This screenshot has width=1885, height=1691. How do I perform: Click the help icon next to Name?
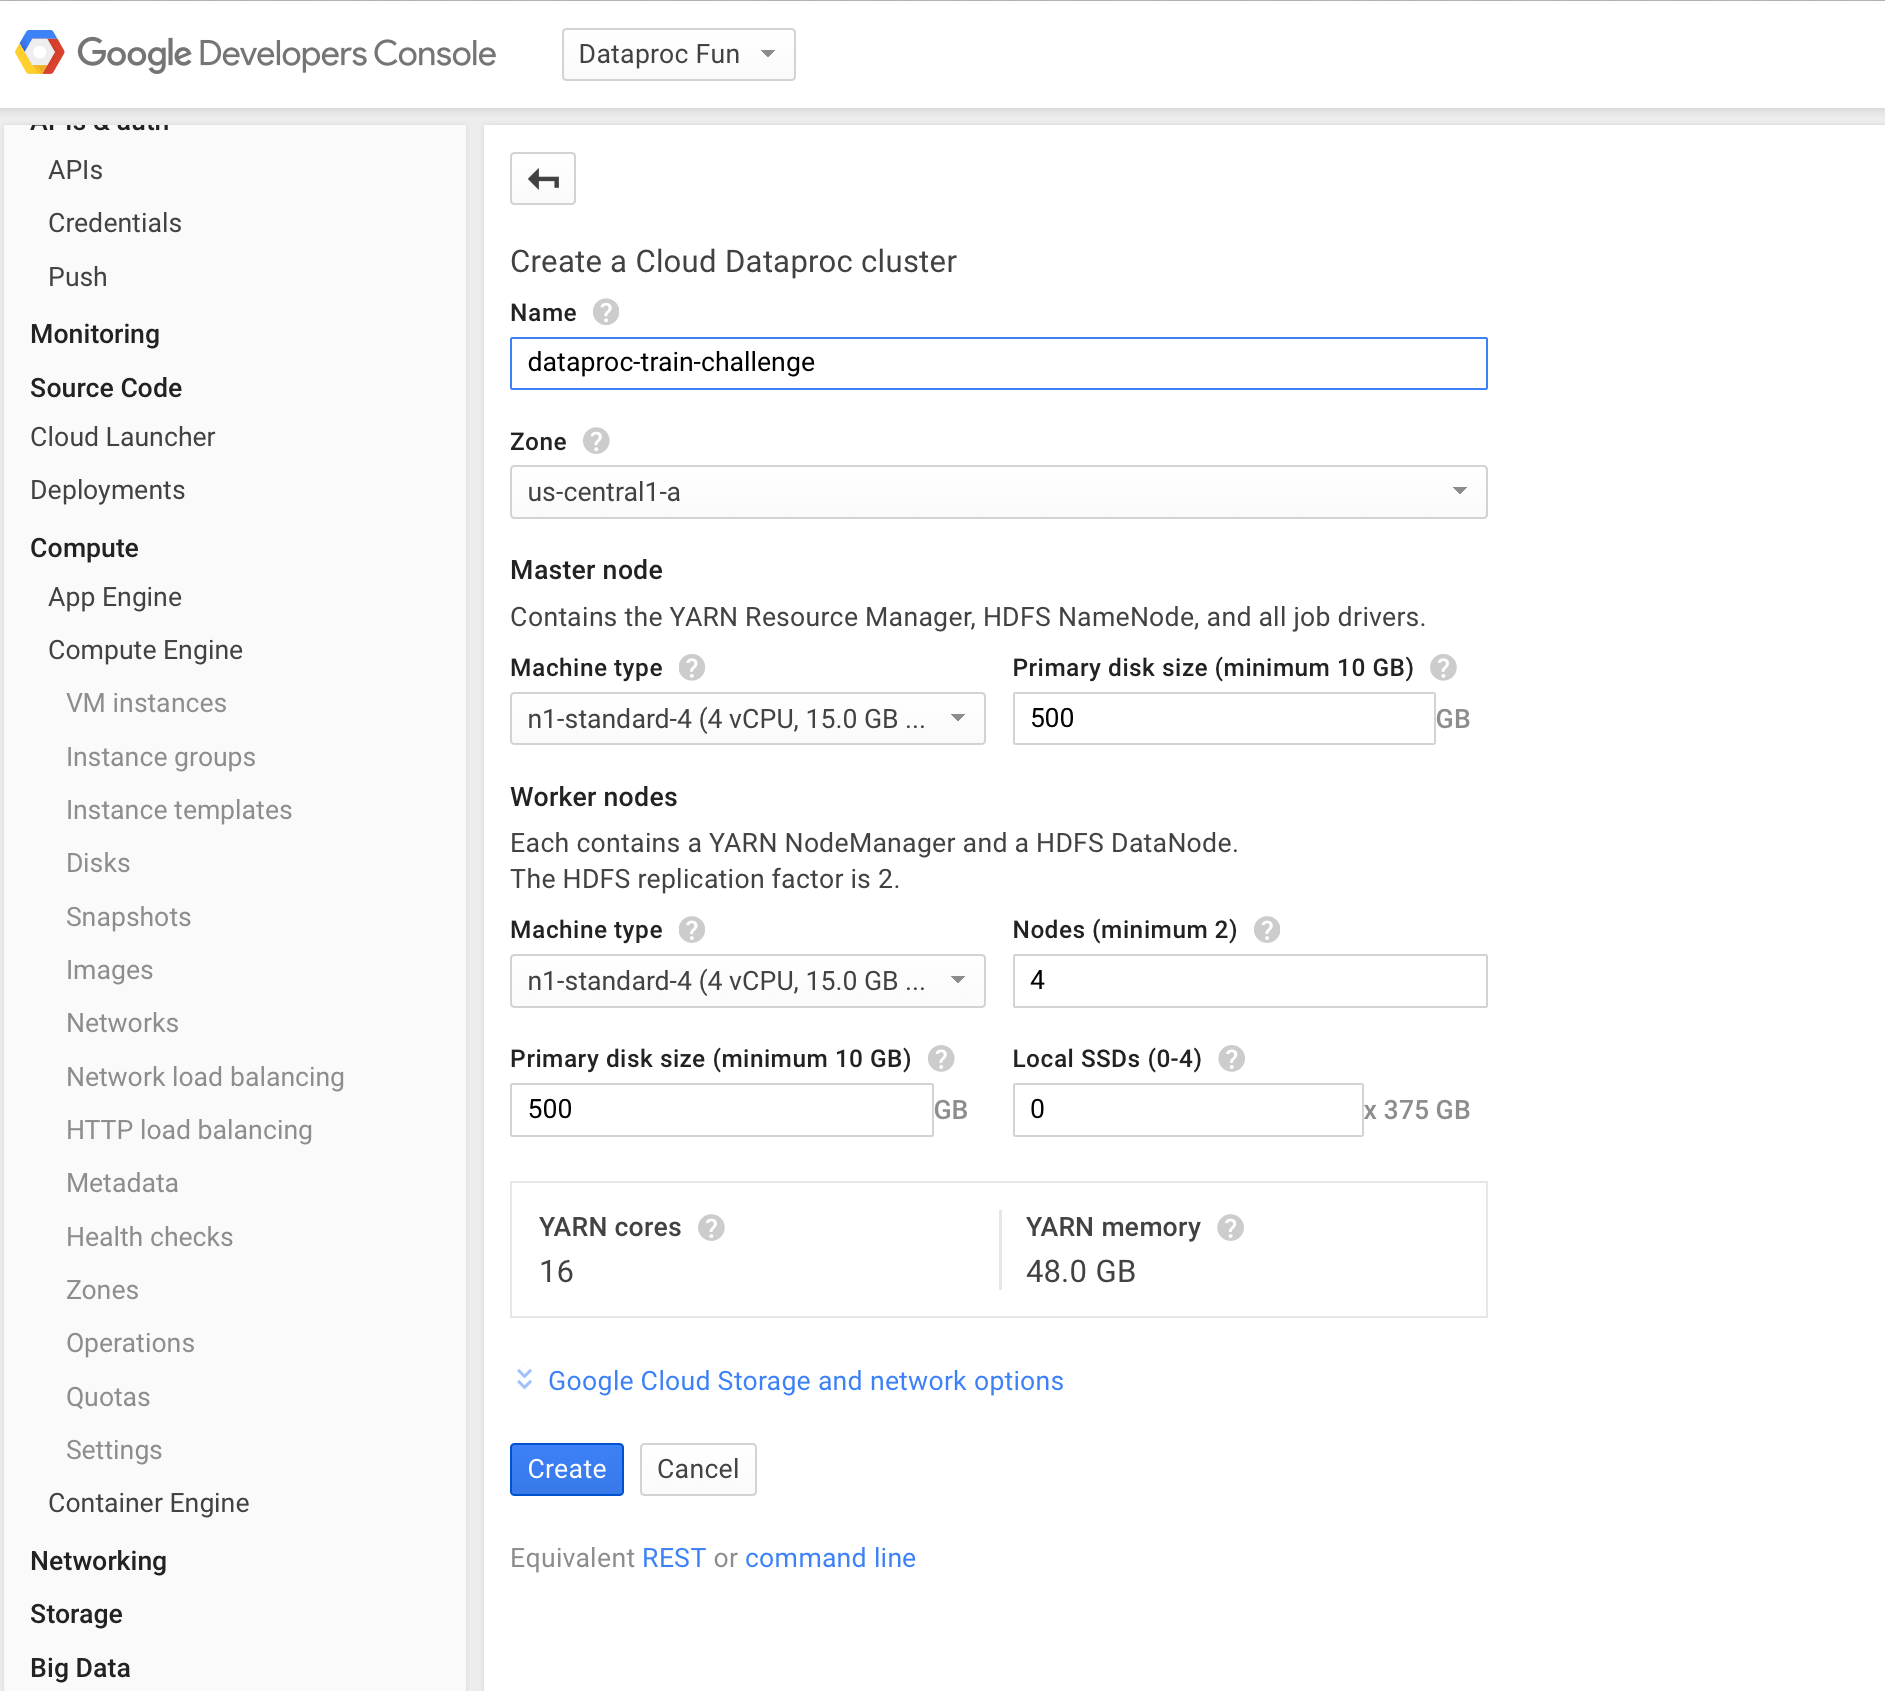pyautogui.click(x=606, y=313)
